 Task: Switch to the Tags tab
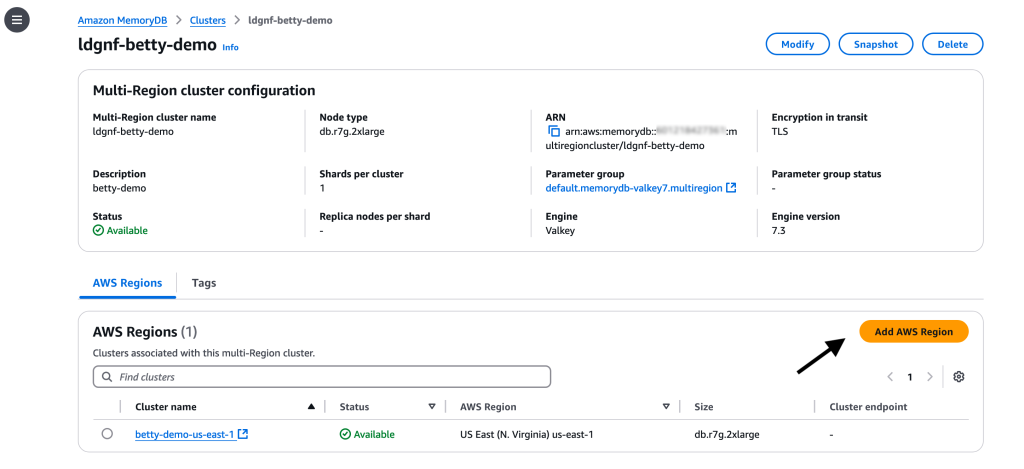(x=204, y=283)
